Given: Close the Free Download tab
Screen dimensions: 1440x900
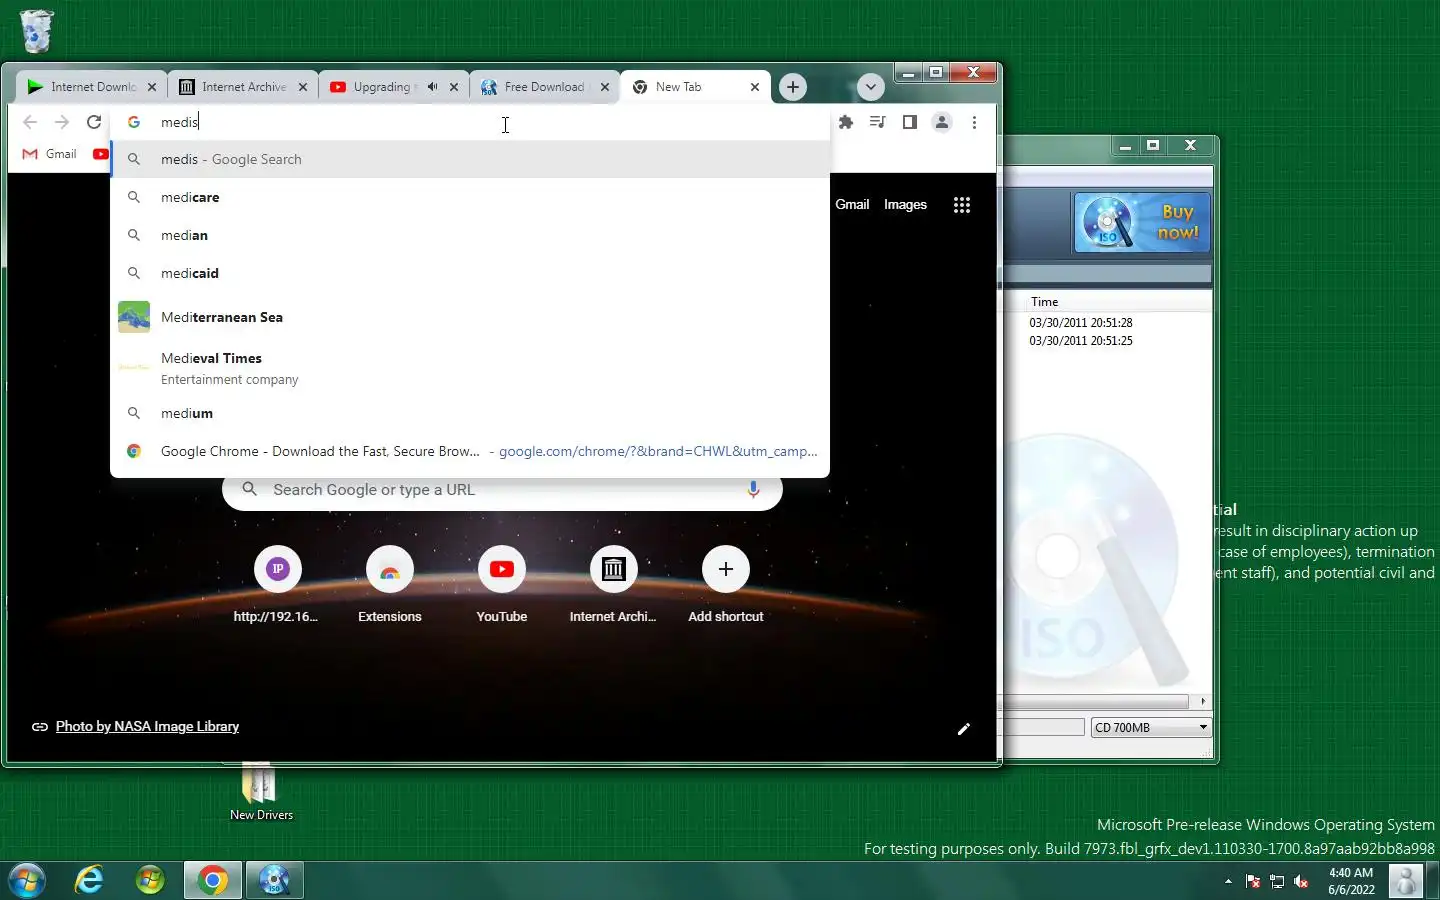Looking at the screenshot, I should (x=605, y=87).
